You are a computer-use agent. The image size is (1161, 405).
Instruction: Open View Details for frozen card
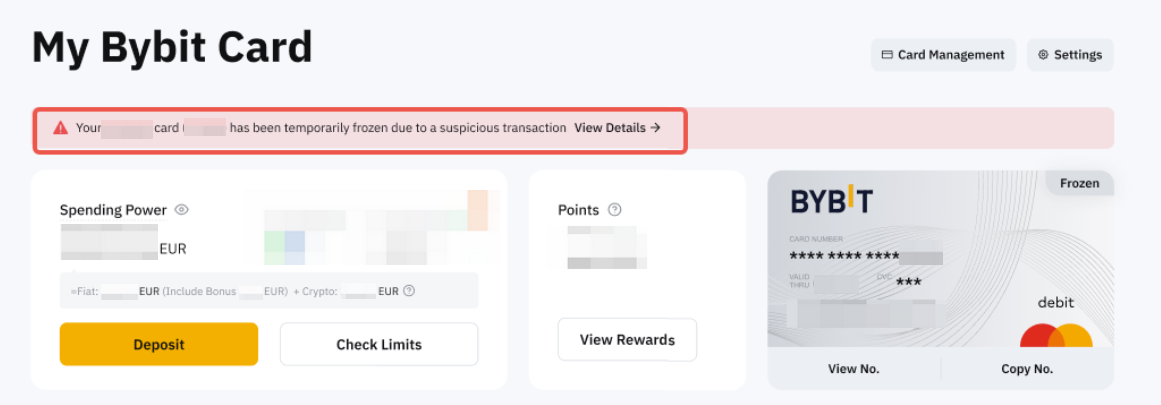[x=617, y=128]
